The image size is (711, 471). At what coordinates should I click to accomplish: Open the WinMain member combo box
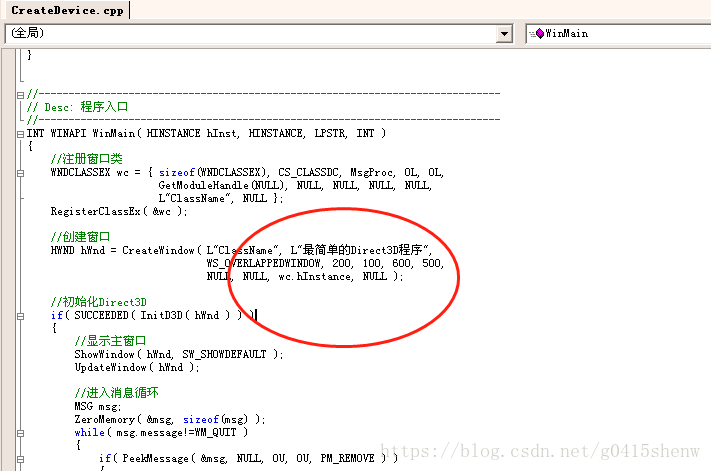tap(618, 34)
